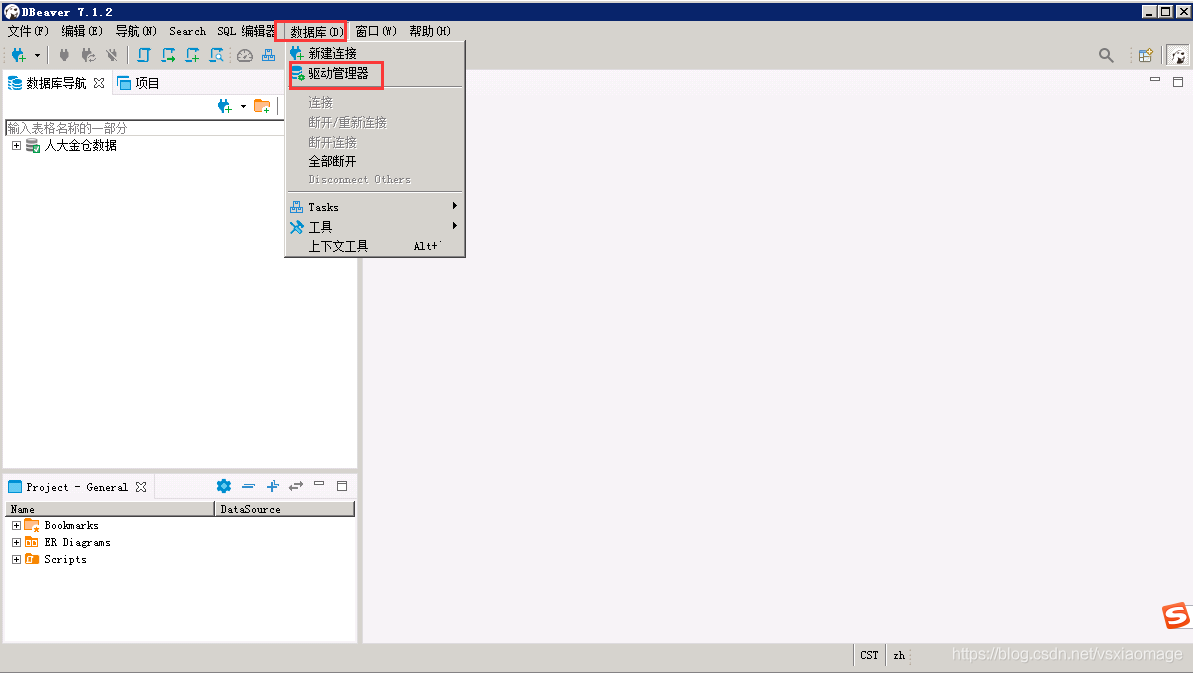The width and height of the screenshot is (1193, 673).
Task: Open the Project panel settings gear
Action: click(x=224, y=486)
